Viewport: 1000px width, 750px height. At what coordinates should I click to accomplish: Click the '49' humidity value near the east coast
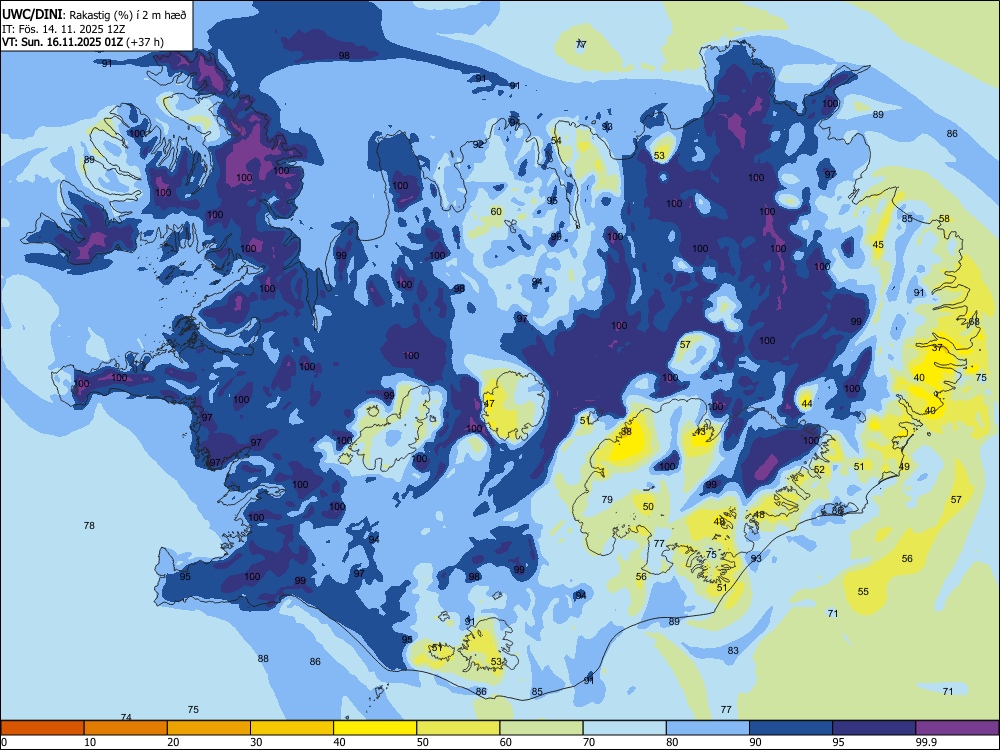(904, 466)
